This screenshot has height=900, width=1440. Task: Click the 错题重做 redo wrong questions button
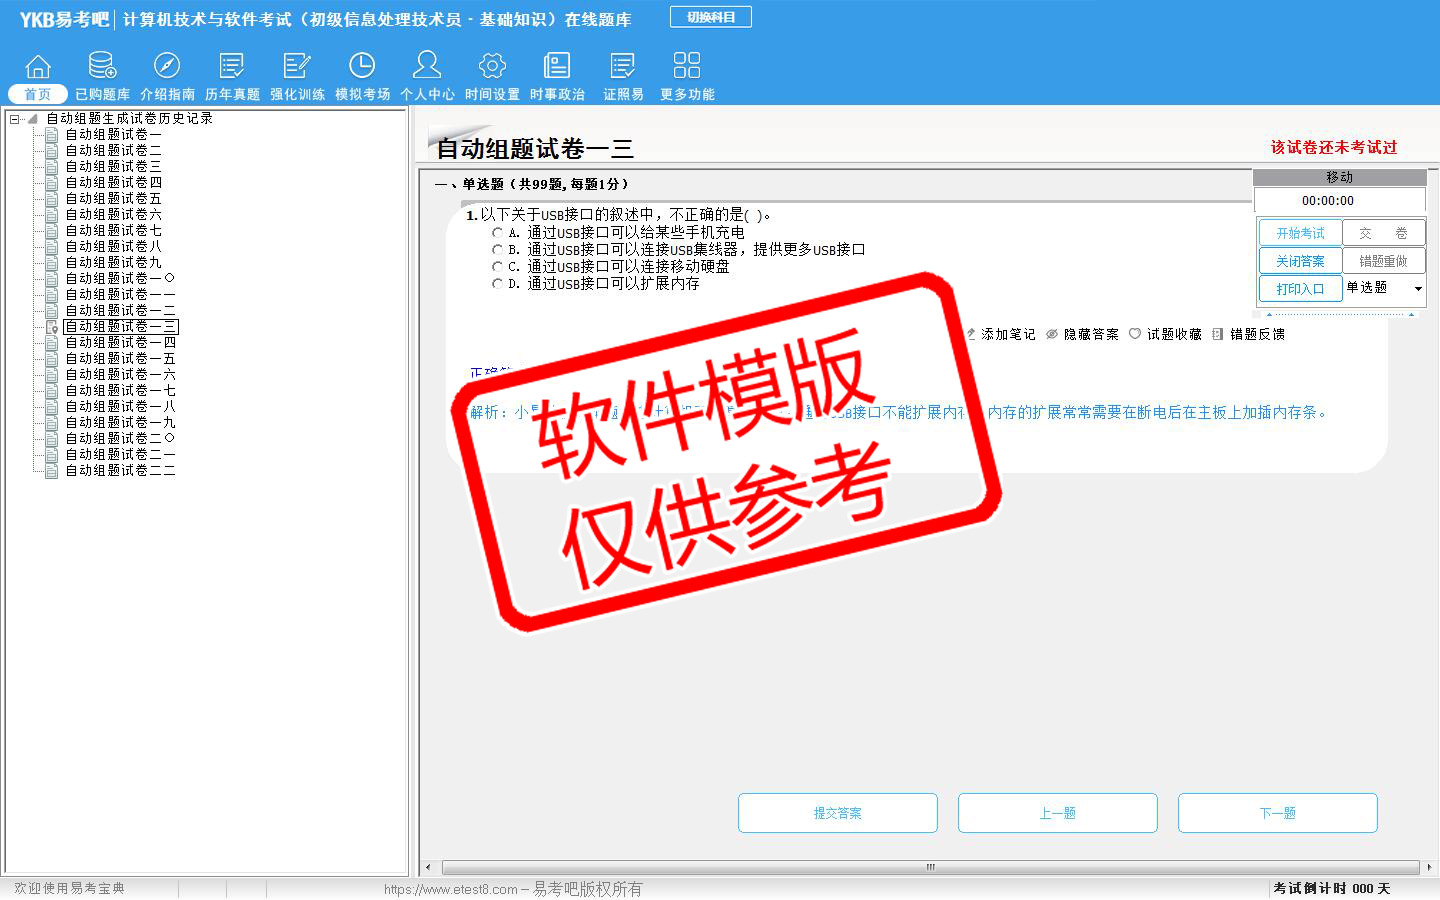pyautogui.click(x=1383, y=261)
